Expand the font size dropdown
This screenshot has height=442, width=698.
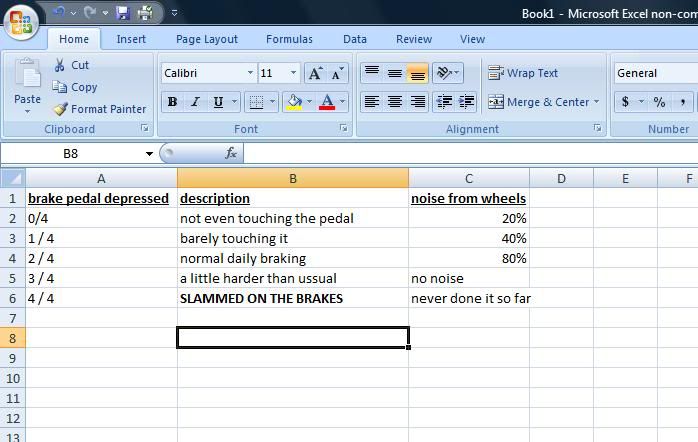tap(293, 73)
